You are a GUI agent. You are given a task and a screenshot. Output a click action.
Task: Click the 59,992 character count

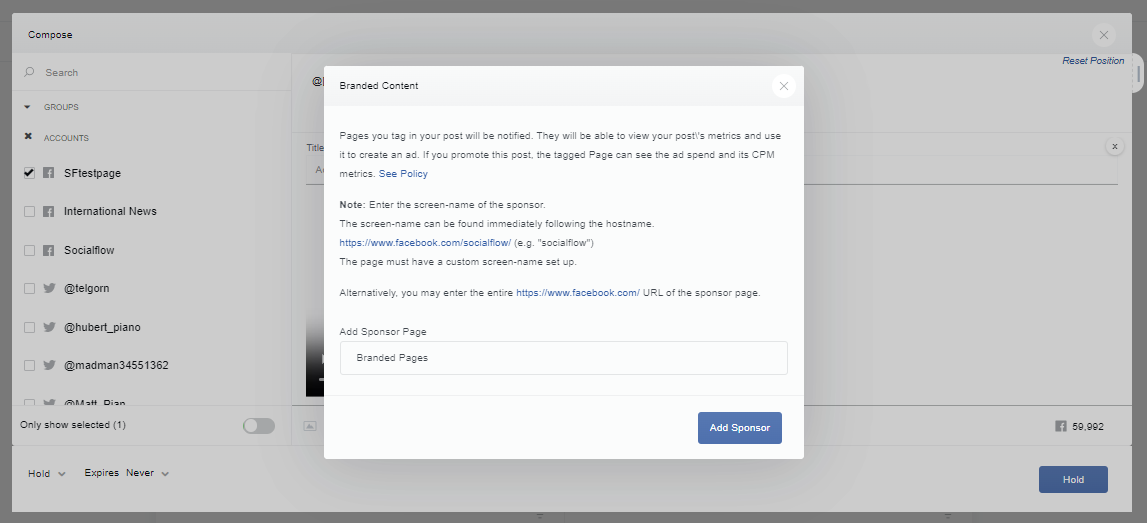1088,426
